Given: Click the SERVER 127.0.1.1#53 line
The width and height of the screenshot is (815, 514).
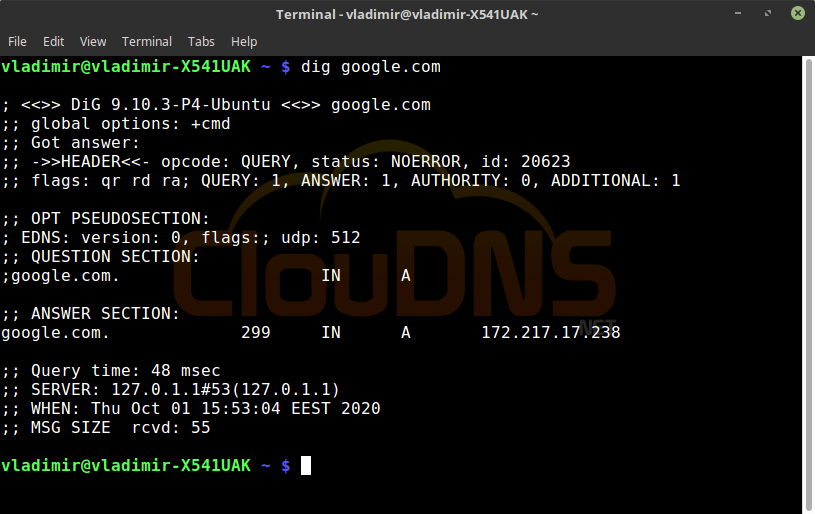Looking at the screenshot, I should pyautogui.click(x=170, y=390).
